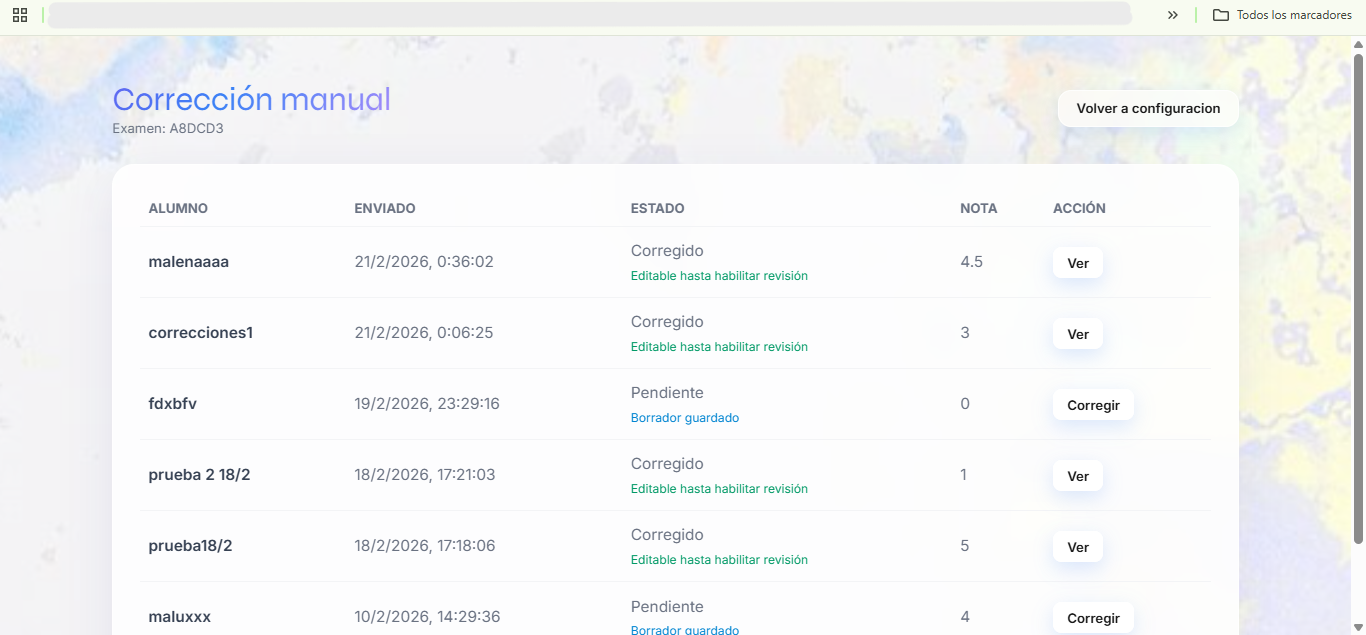Select student name fdxbfv
1366x635 pixels.
[x=172, y=404]
